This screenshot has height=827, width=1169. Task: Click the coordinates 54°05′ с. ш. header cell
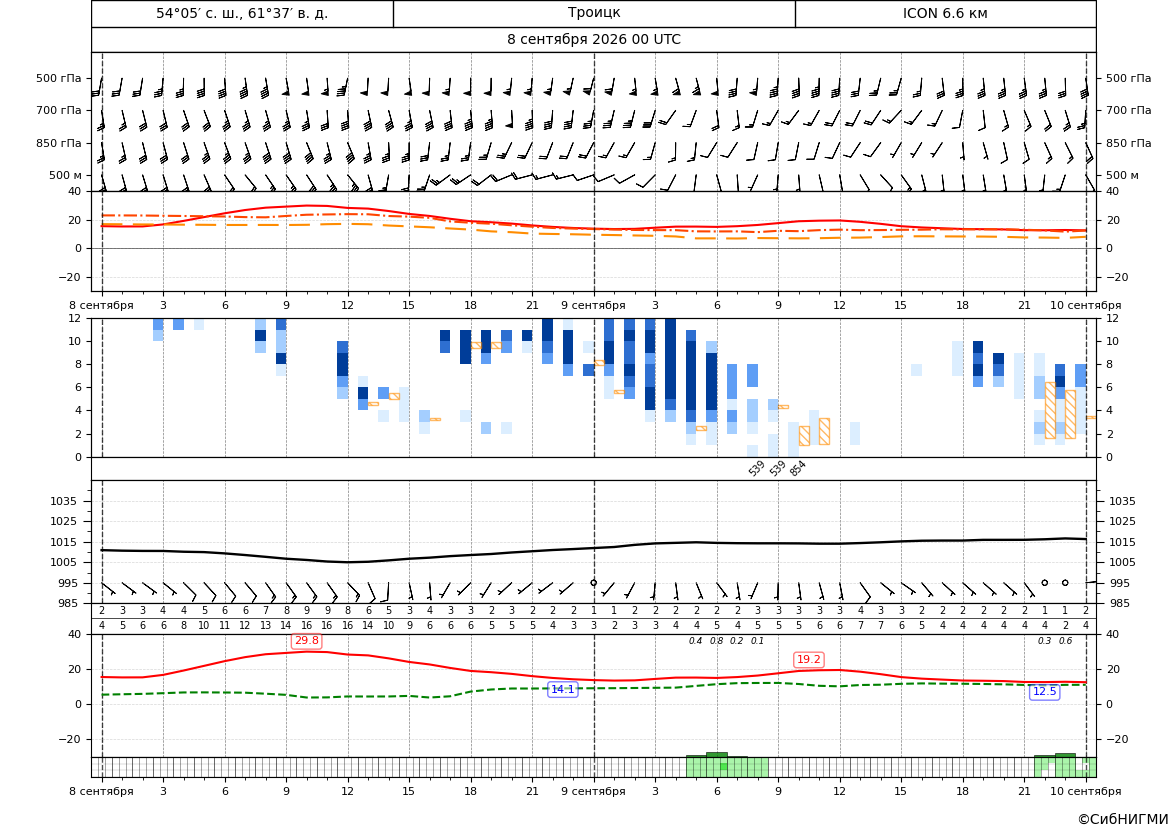242,13
